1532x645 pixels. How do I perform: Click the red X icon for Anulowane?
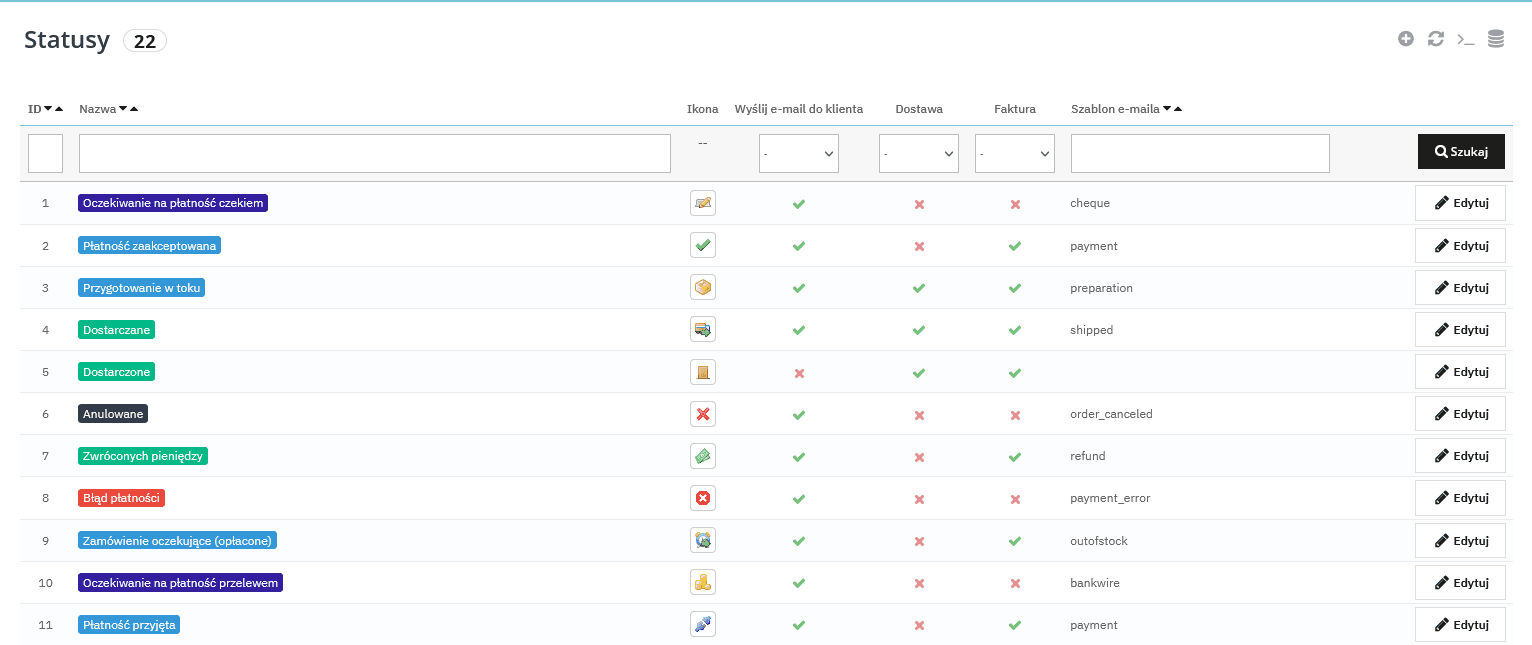702,414
